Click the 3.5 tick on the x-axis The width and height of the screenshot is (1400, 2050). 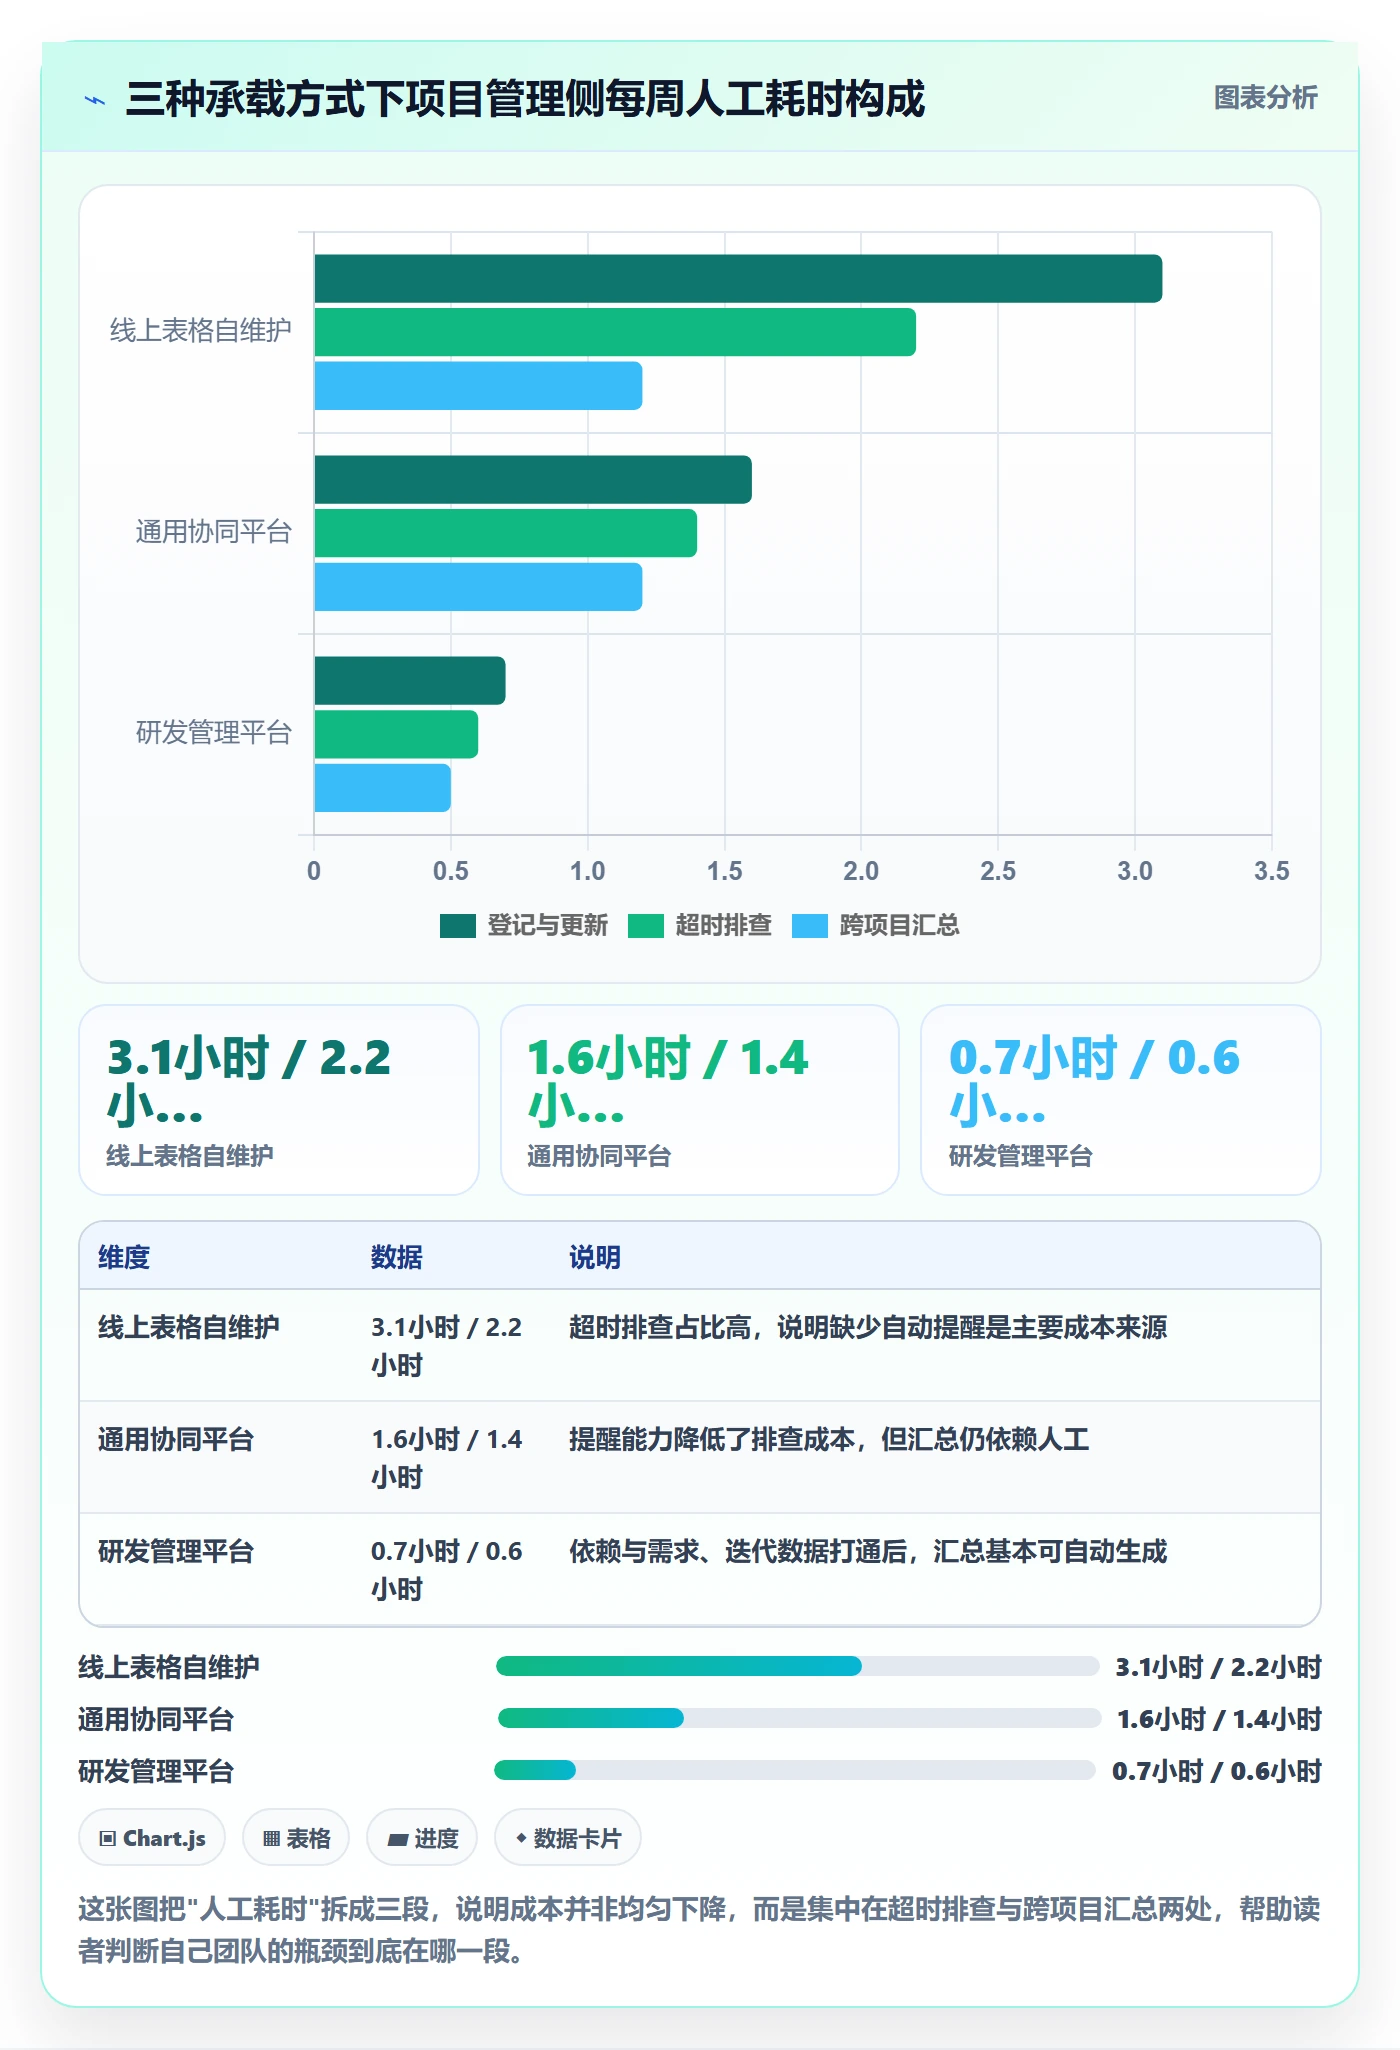pos(1271,871)
